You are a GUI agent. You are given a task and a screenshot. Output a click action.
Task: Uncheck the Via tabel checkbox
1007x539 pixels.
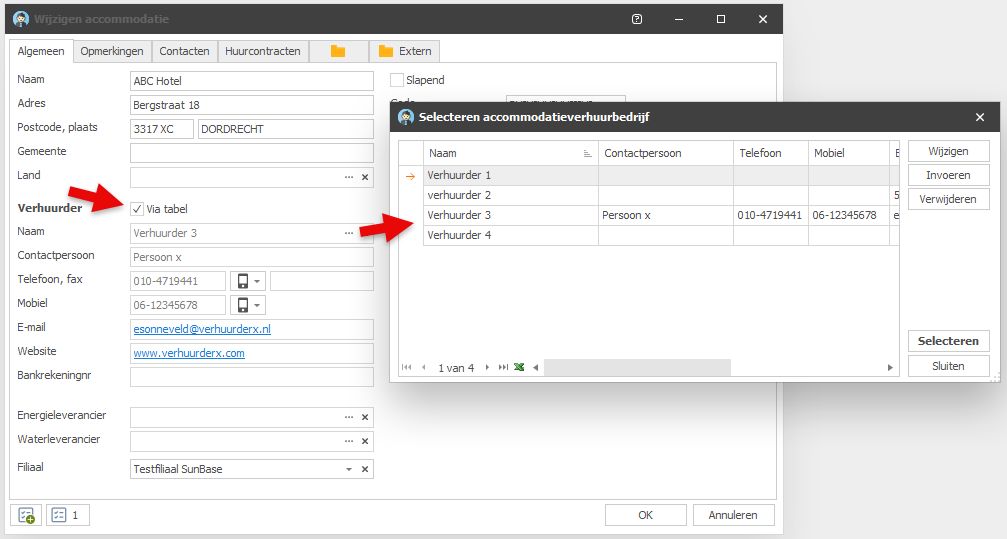137,209
